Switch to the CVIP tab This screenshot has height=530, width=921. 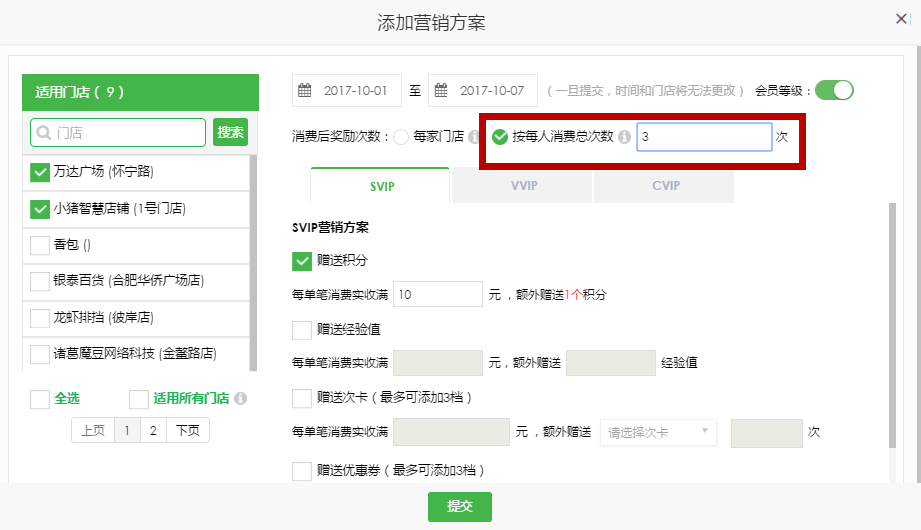click(664, 186)
